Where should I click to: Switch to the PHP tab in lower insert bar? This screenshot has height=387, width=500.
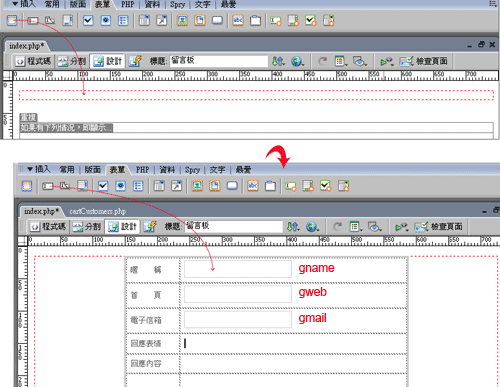(x=142, y=170)
